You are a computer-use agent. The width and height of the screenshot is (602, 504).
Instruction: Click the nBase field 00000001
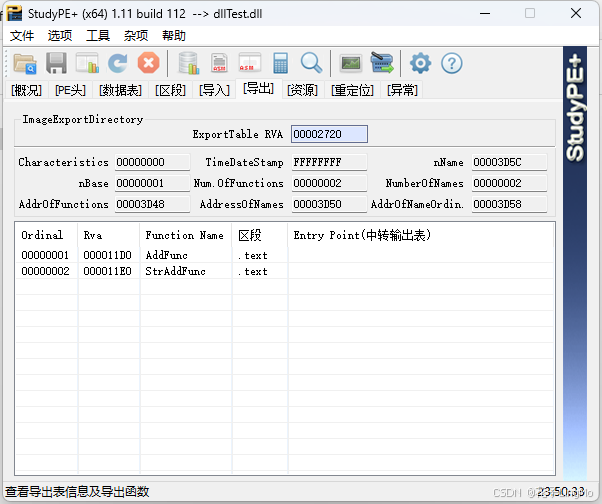[152, 183]
